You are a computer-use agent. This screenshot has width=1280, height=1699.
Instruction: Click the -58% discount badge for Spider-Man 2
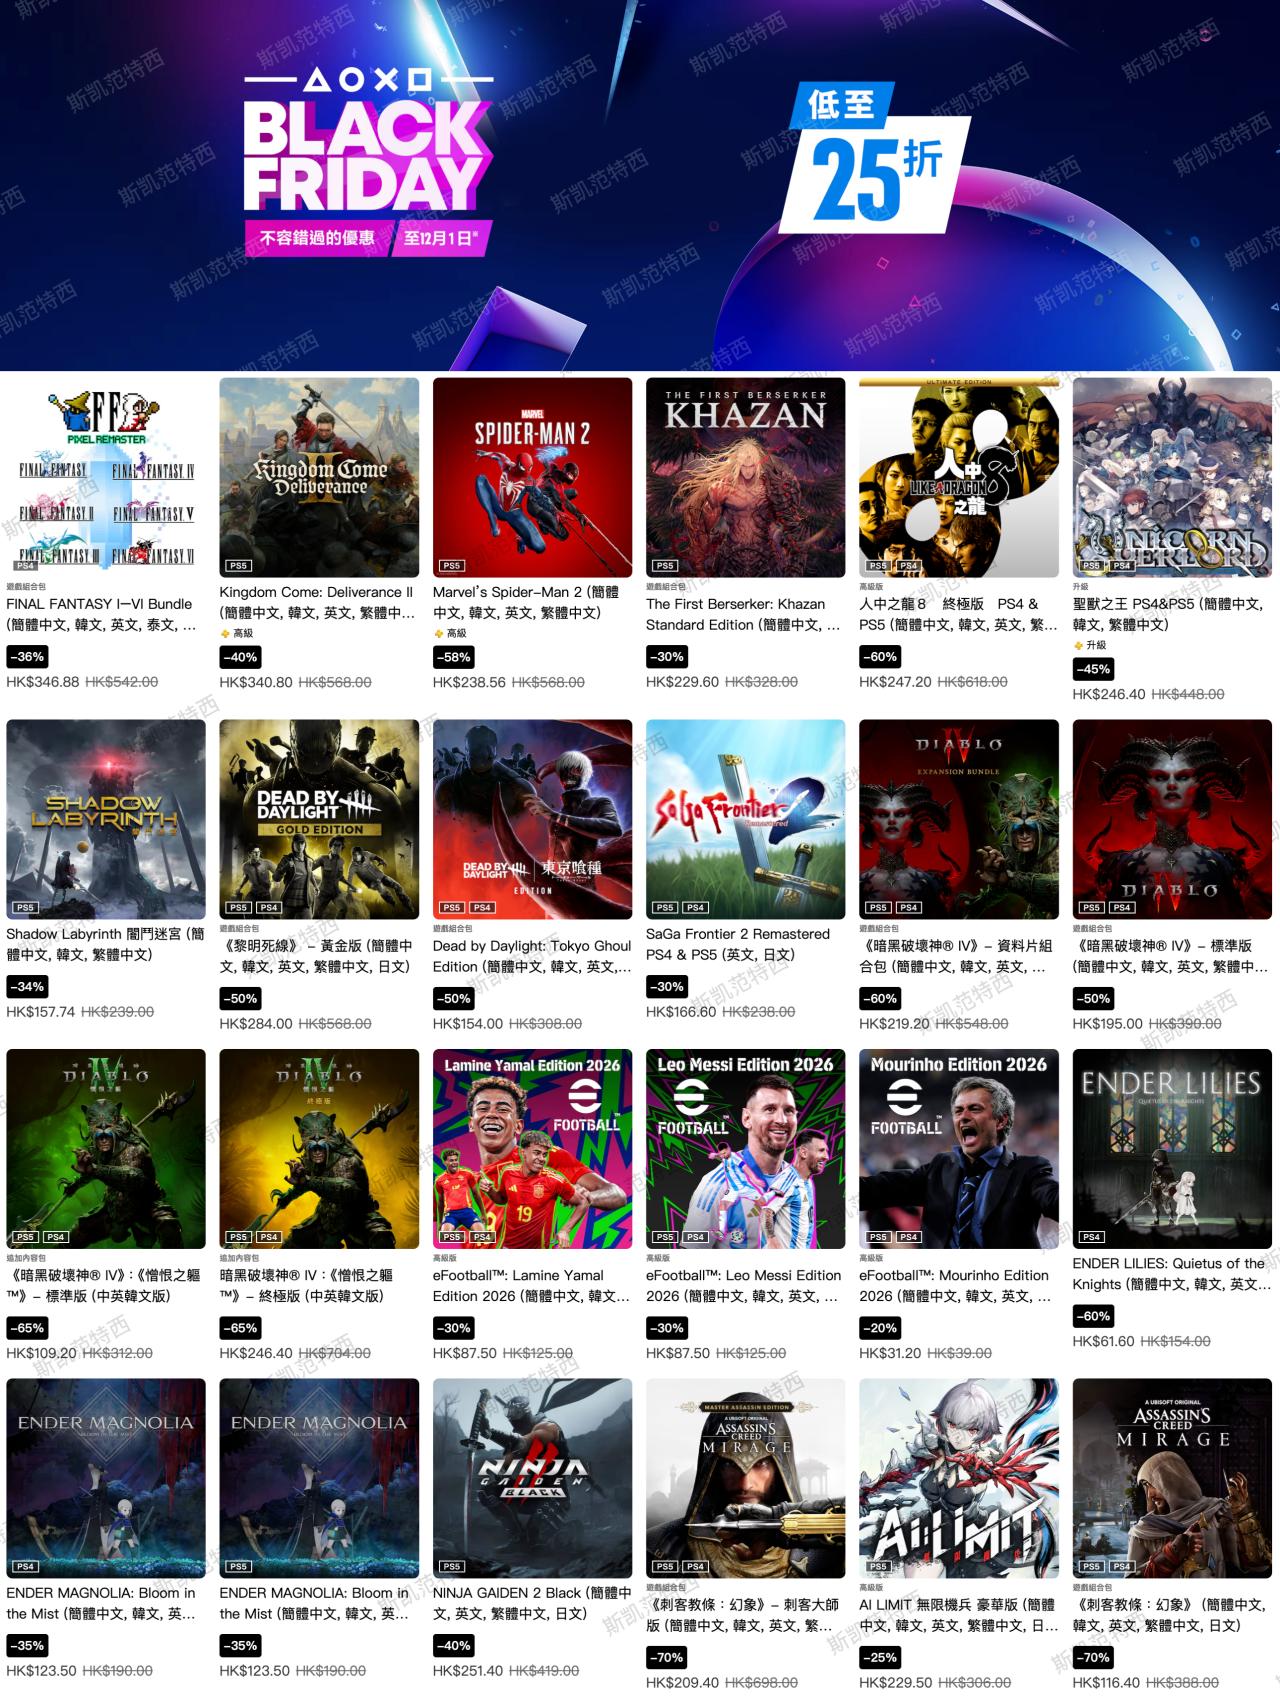tap(452, 657)
